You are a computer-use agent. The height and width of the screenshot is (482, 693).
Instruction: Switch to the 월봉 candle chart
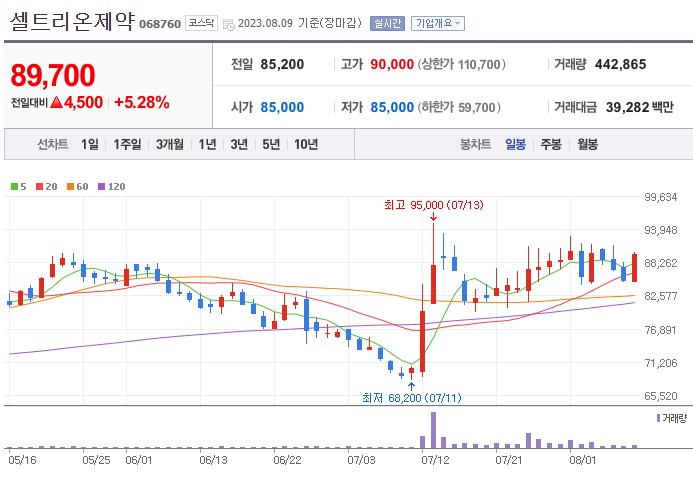coord(587,144)
